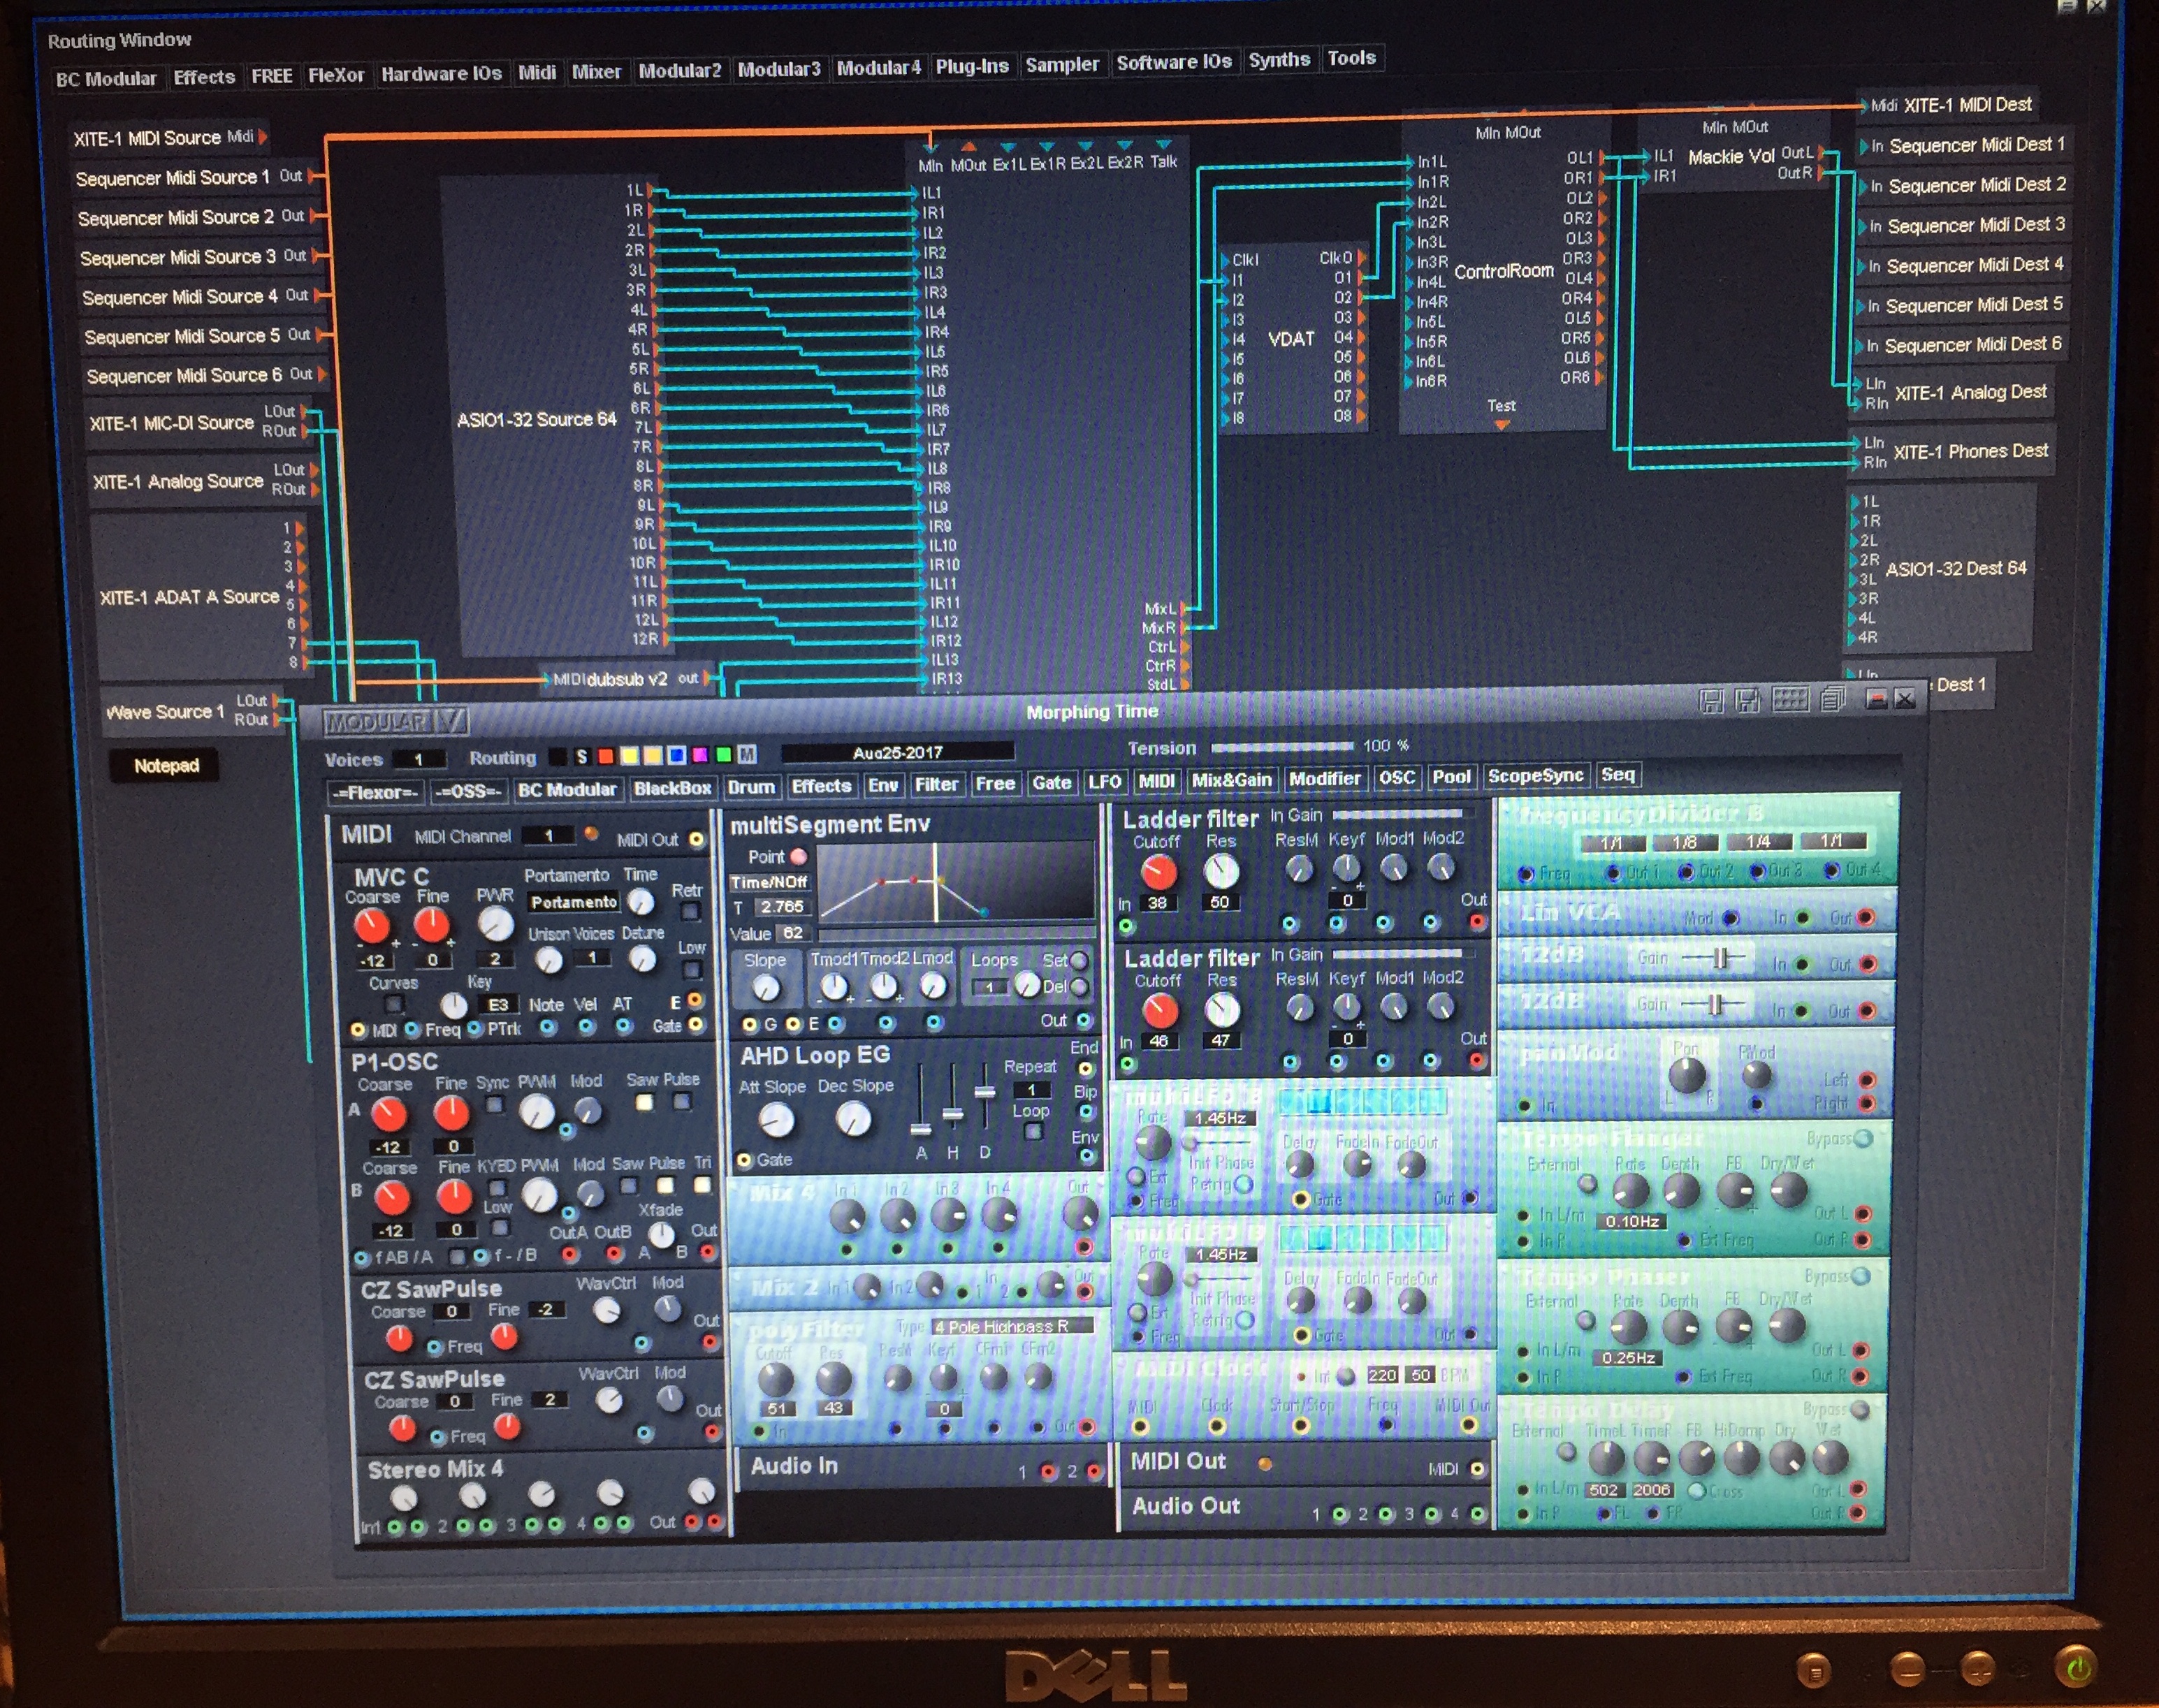Click the MIDI module's MIDI Out port
Screen dimensions: 2159x1708
click(697, 840)
